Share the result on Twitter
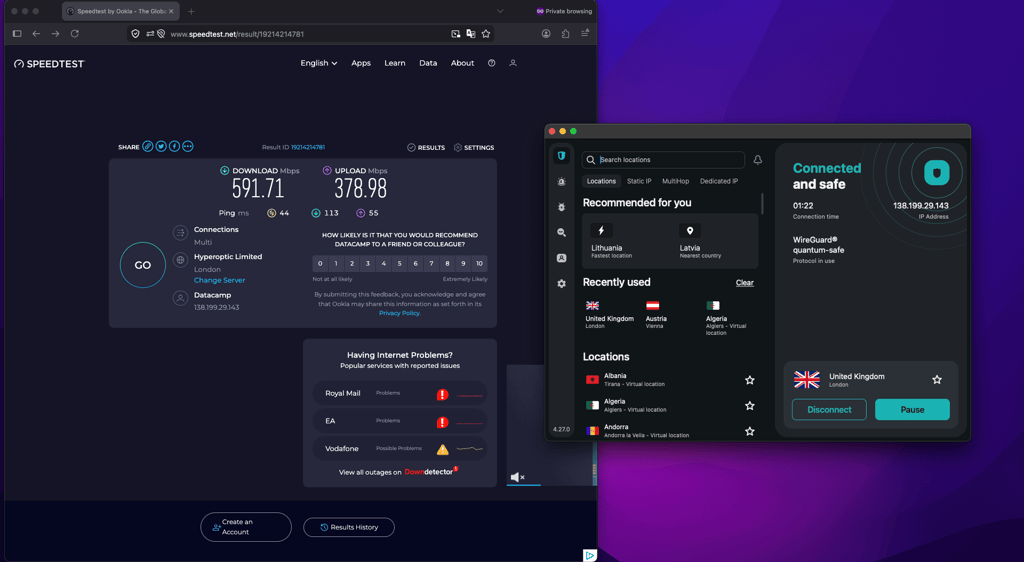This screenshot has width=1024, height=562. coord(161,147)
